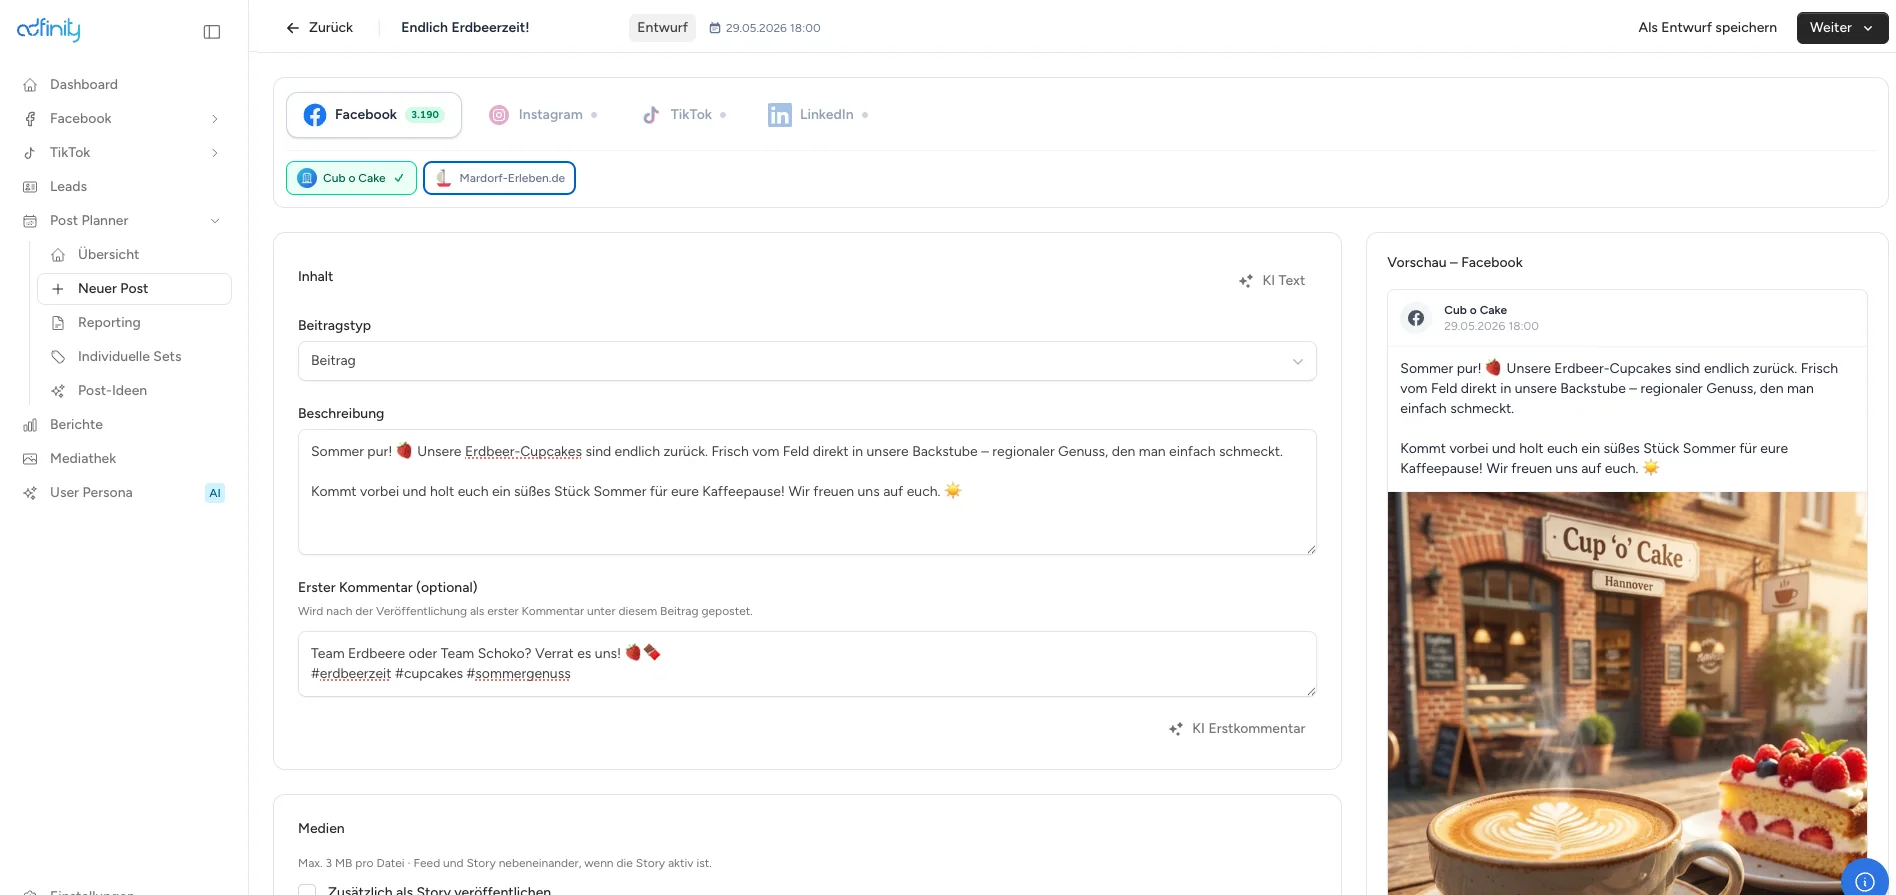Open the Beitragstyp dropdown
Image resolution: width=1896 pixels, height=895 pixels.
807,361
